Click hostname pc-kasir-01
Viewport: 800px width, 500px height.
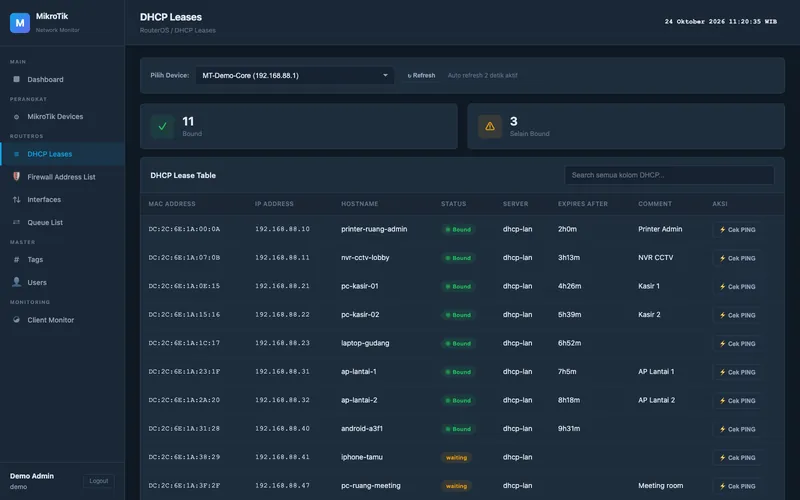point(360,286)
